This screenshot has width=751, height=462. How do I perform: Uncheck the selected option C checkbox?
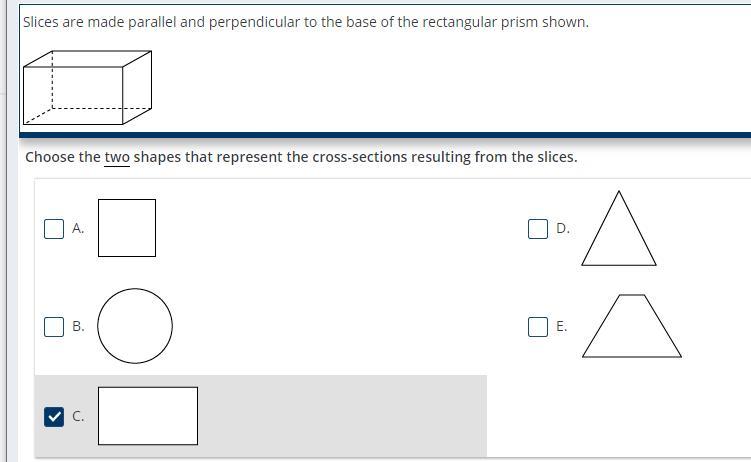[54, 417]
